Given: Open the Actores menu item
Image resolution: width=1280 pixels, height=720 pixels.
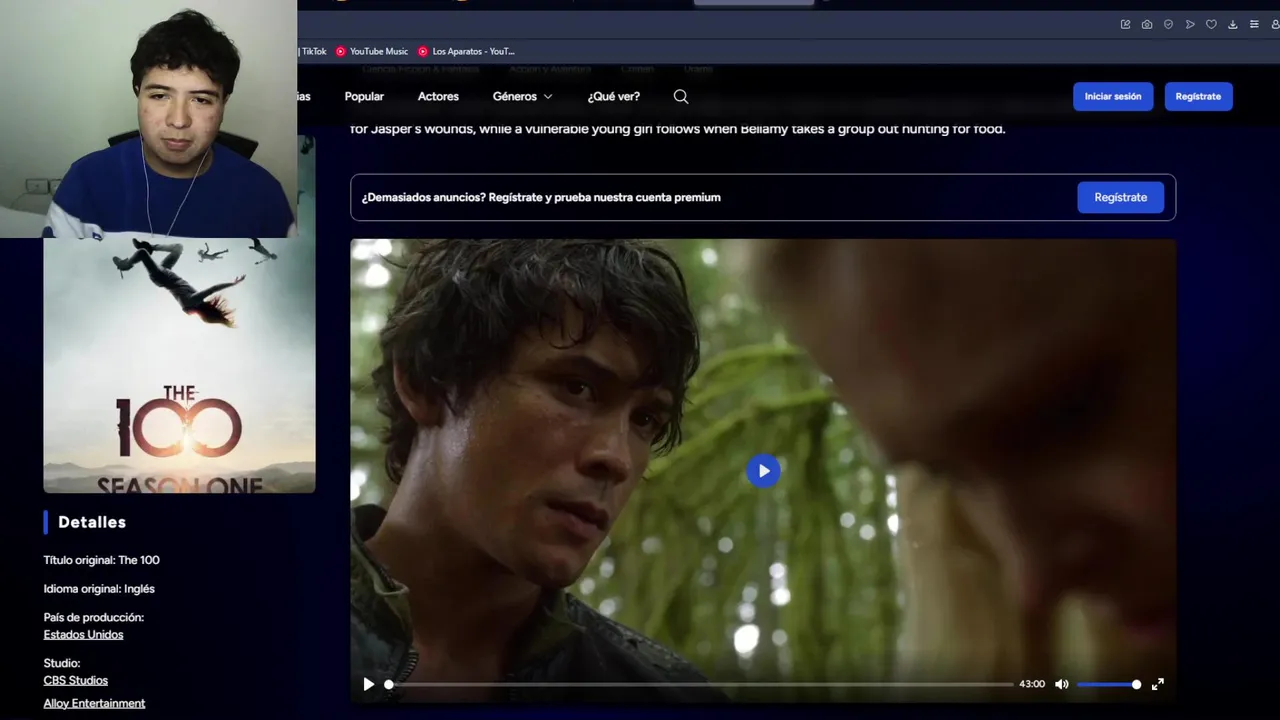Looking at the screenshot, I should click(438, 97).
